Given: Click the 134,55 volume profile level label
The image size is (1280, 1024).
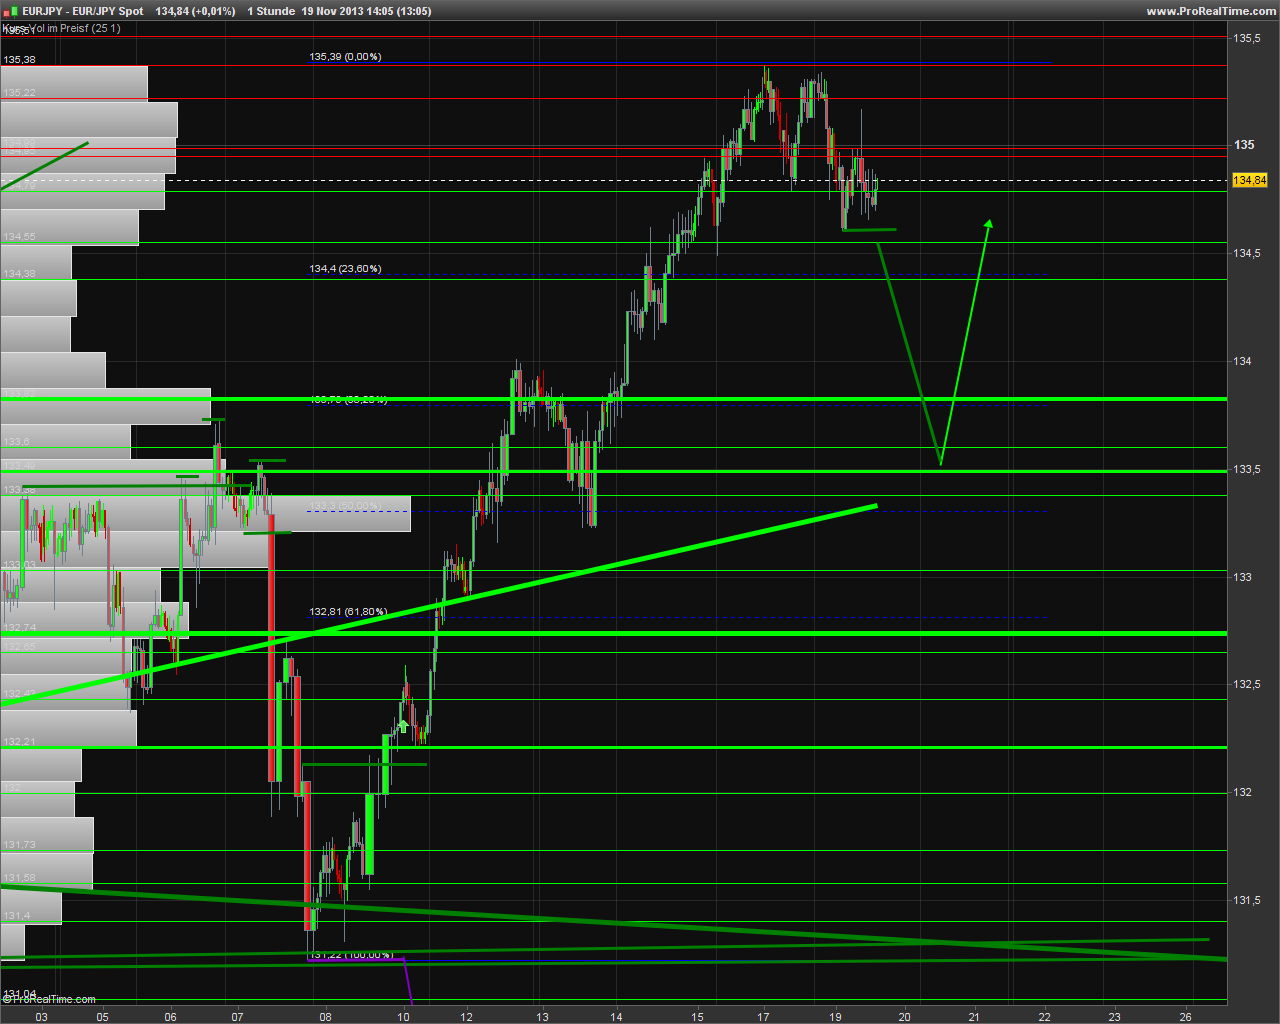Looking at the screenshot, I should coord(19,237).
